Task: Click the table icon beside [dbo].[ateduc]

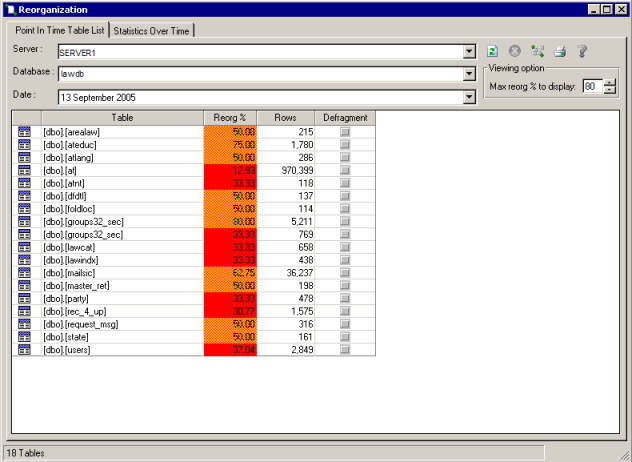Action: 24,145
